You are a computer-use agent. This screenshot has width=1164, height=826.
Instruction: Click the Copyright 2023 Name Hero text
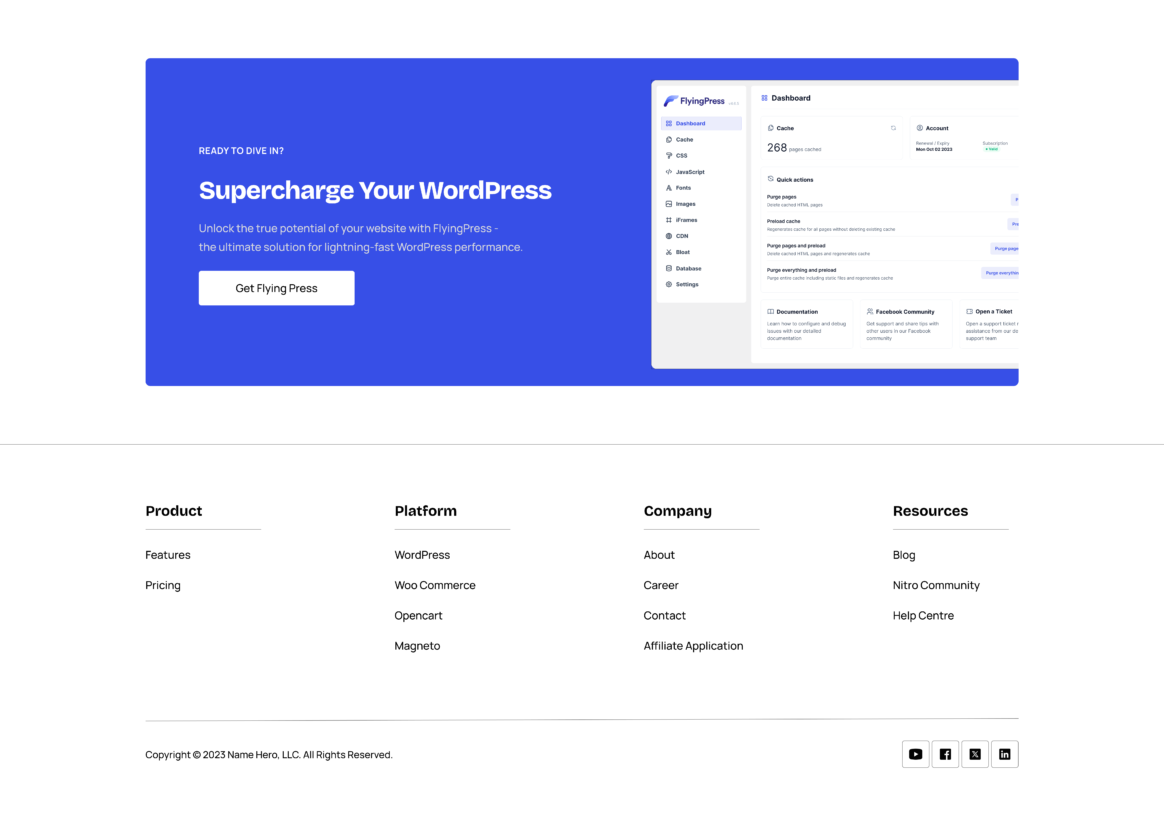pos(269,755)
